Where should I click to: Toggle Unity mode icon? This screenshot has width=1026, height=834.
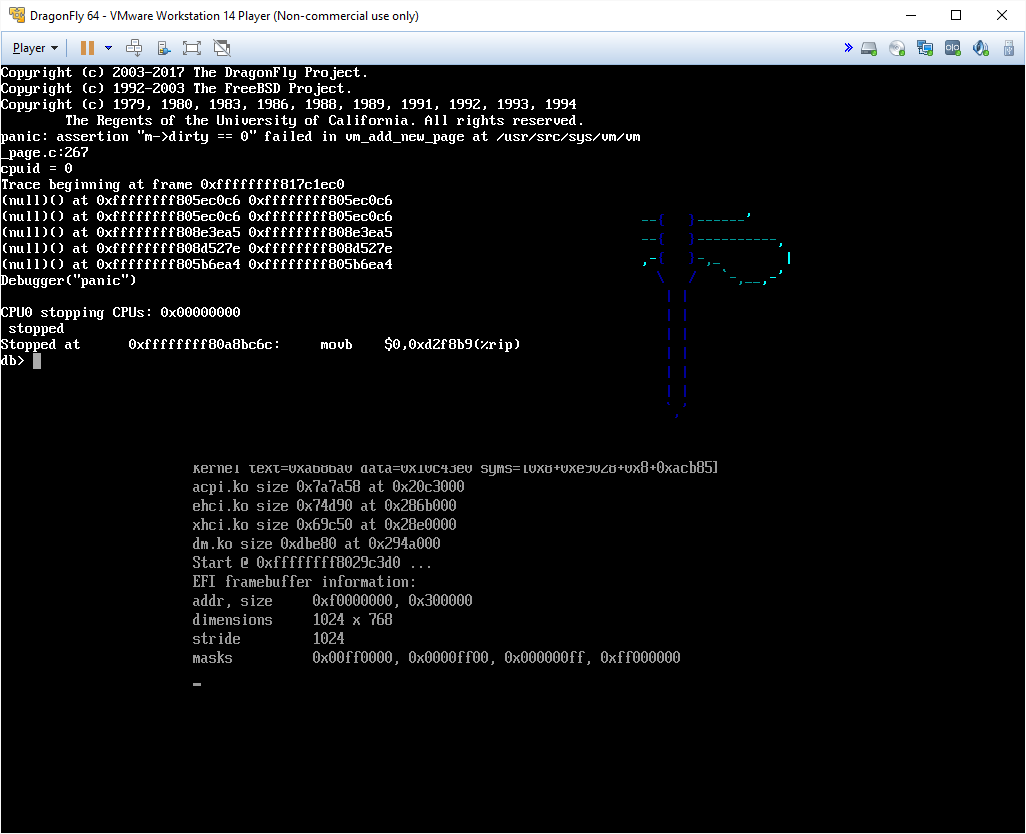tap(222, 48)
